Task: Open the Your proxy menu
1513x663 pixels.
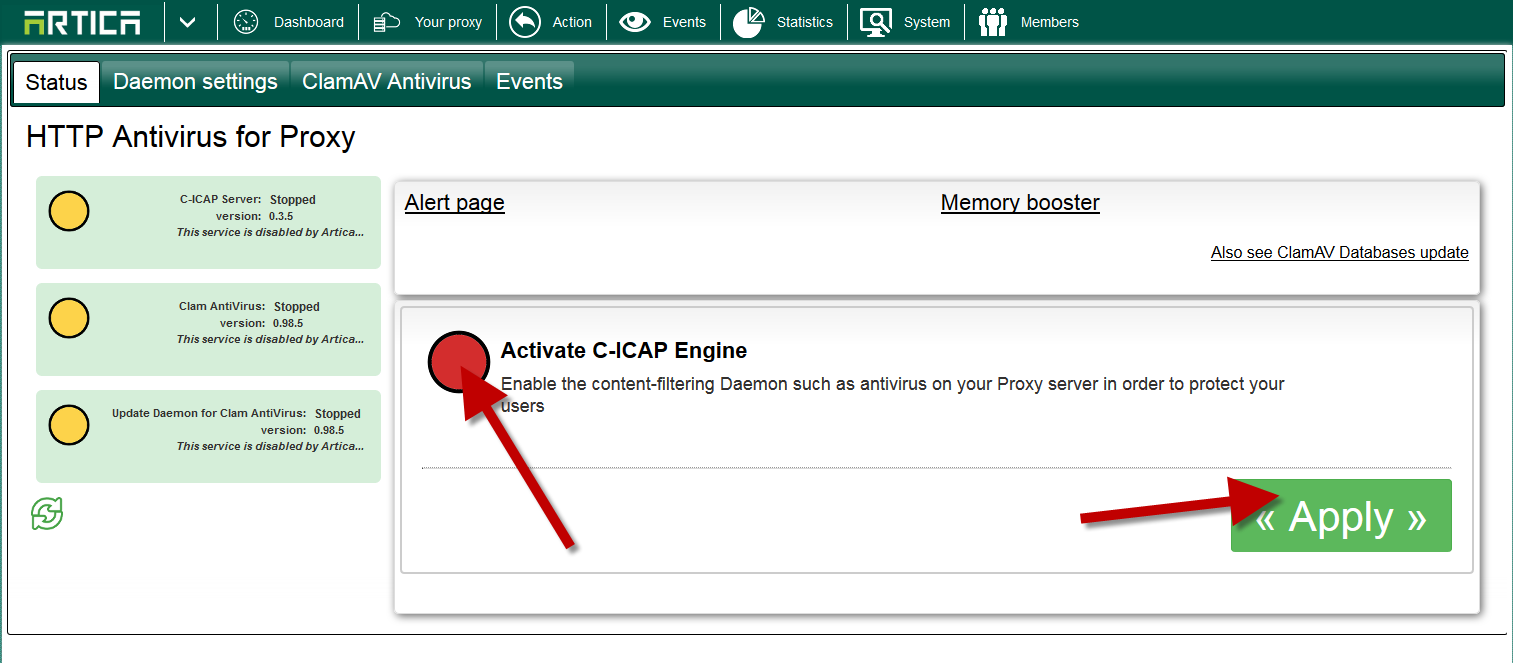Action: [x=448, y=22]
